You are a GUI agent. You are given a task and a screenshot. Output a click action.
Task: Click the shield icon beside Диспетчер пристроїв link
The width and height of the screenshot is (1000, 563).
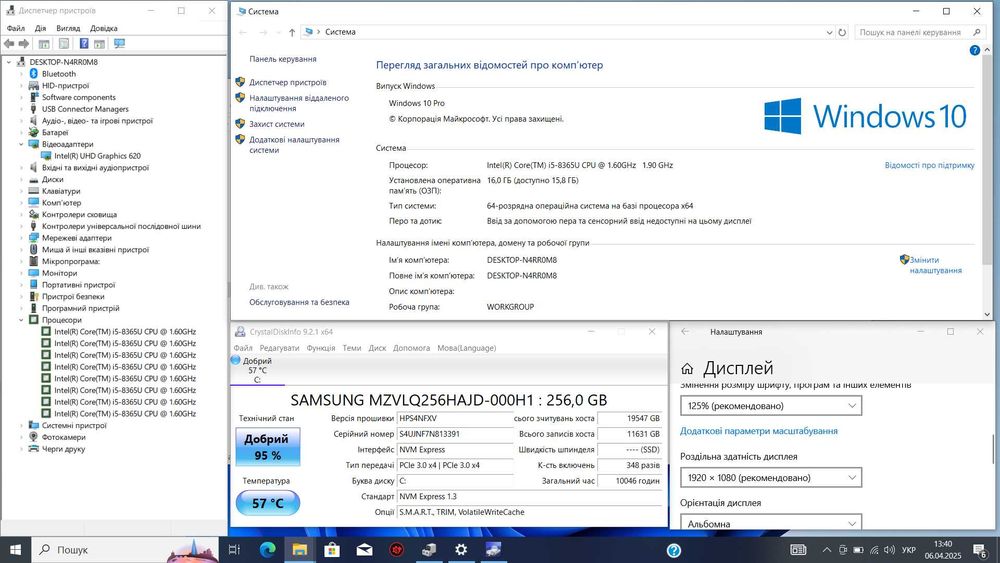(x=240, y=82)
